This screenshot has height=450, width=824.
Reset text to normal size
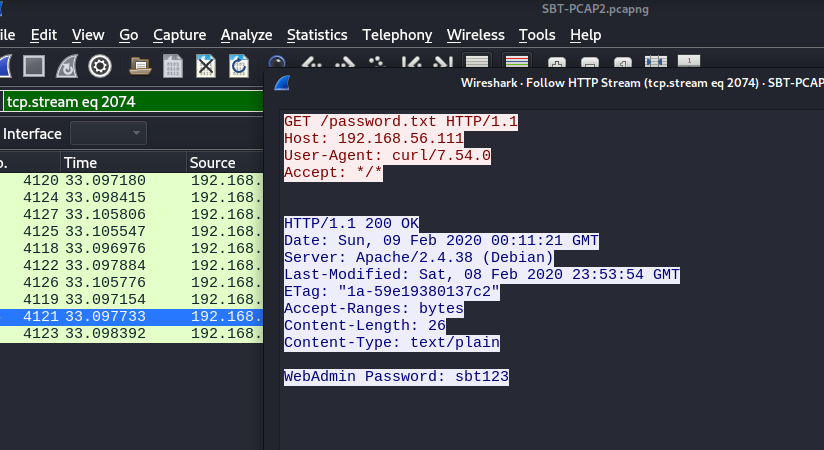[623, 62]
